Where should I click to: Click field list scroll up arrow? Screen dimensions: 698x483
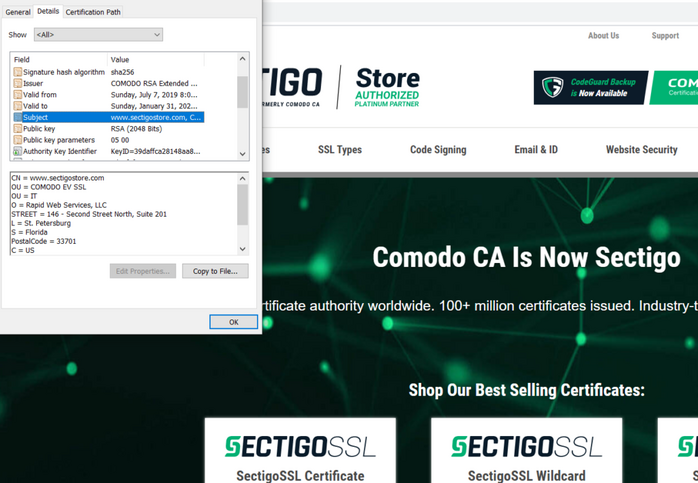coord(243,59)
